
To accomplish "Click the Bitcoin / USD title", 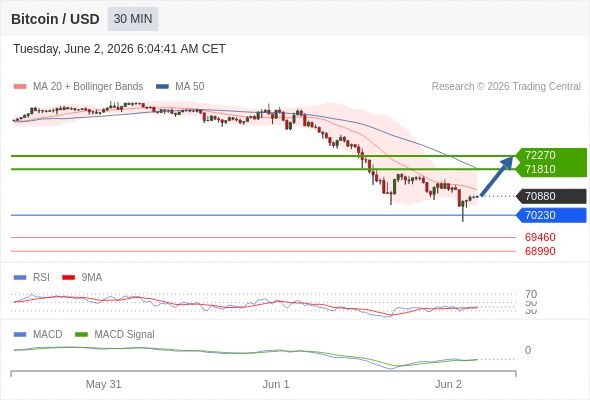I will pyautogui.click(x=55, y=19).
